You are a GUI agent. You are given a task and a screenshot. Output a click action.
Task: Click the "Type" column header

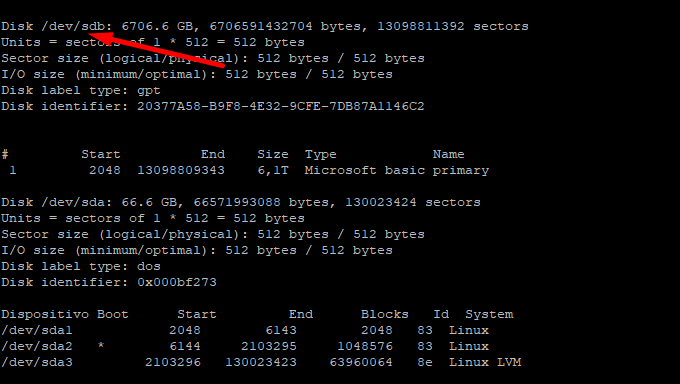coord(320,154)
